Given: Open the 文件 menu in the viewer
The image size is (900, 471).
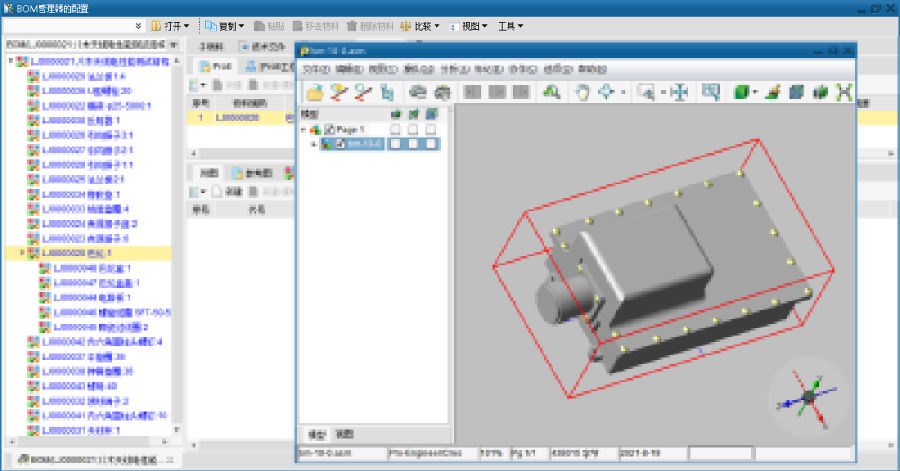Looking at the screenshot, I should point(315,70).
